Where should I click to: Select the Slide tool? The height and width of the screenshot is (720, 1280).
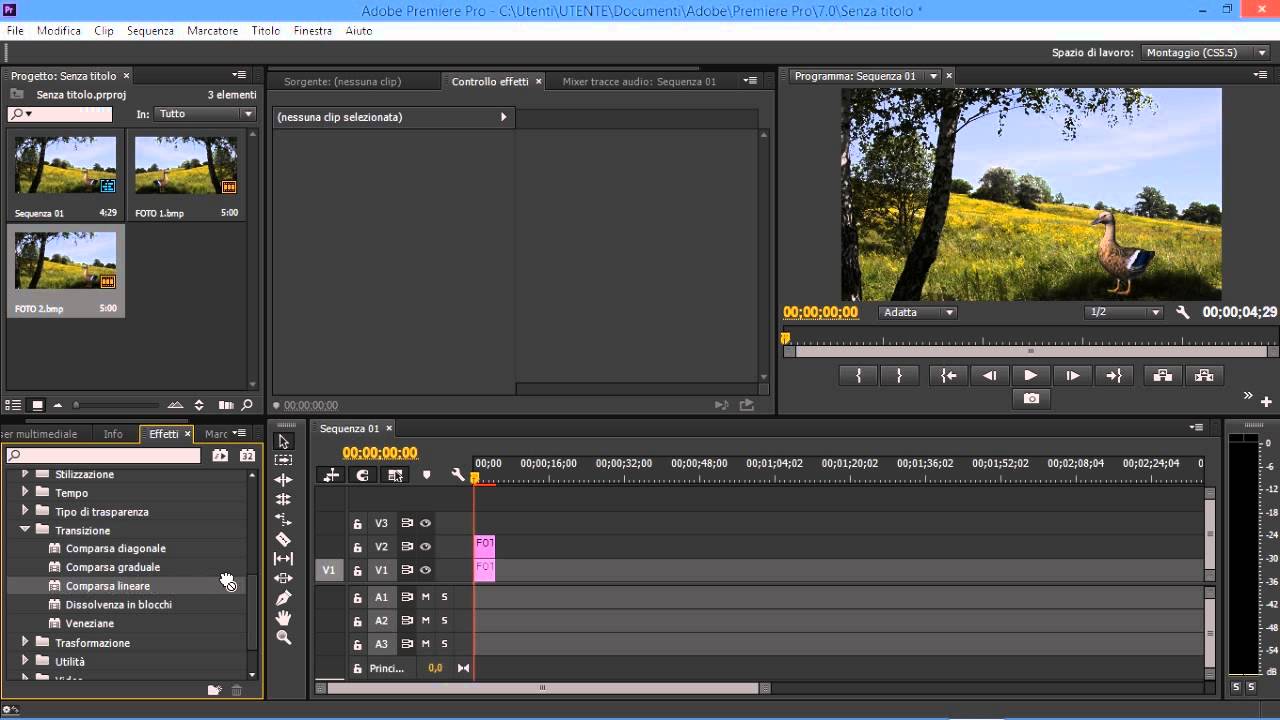(284, 578)
